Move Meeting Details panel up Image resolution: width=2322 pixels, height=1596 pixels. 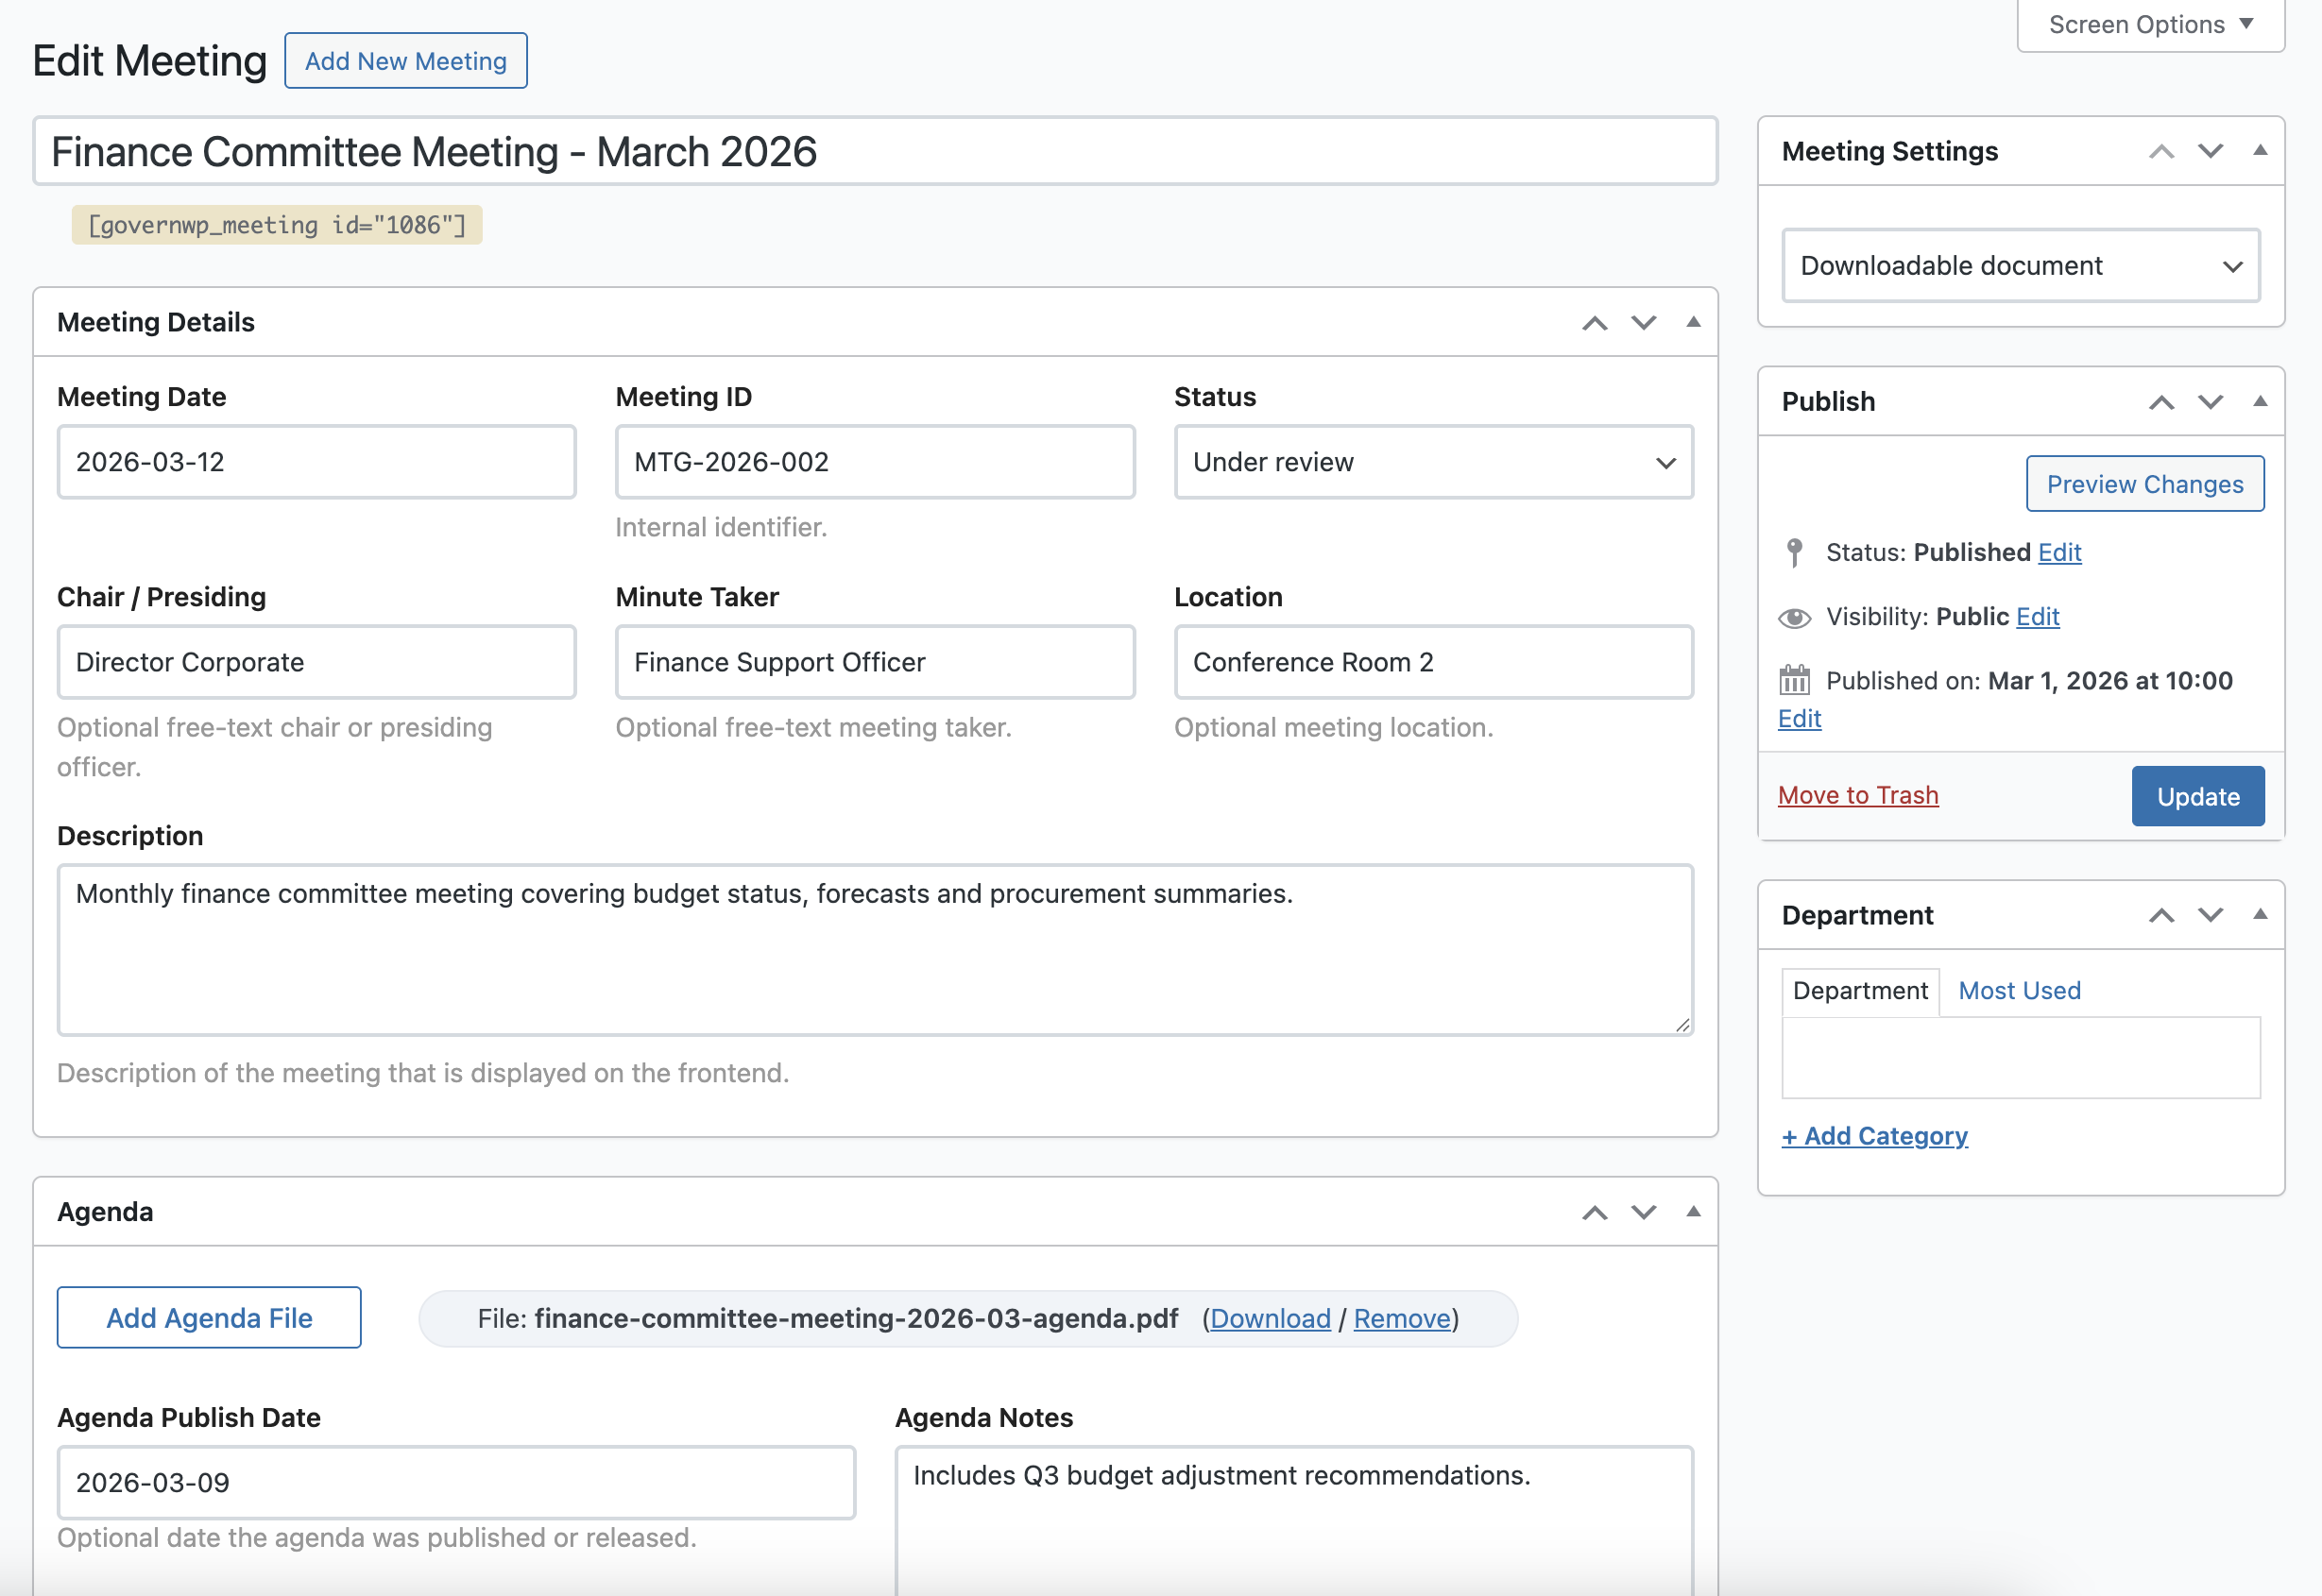click(x=1594, y=323)
